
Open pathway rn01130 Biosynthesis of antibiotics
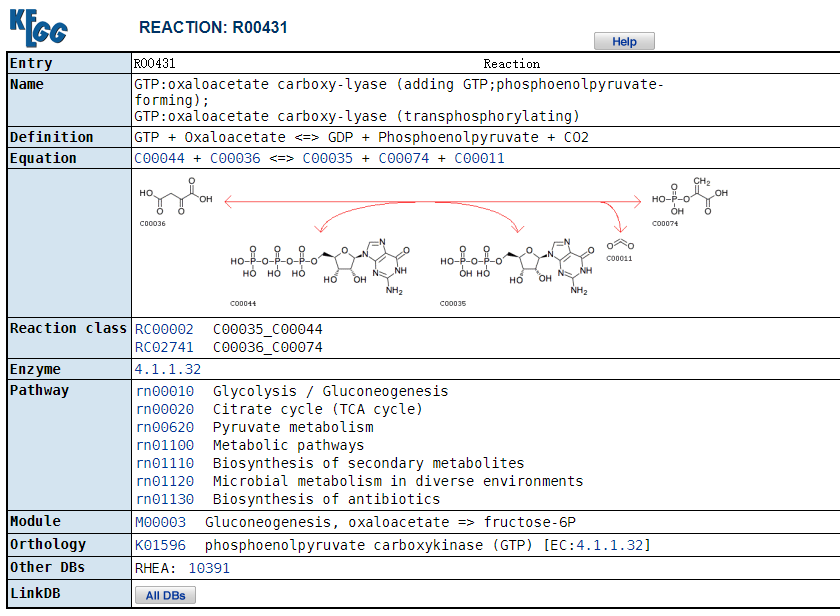click(165, 499)
